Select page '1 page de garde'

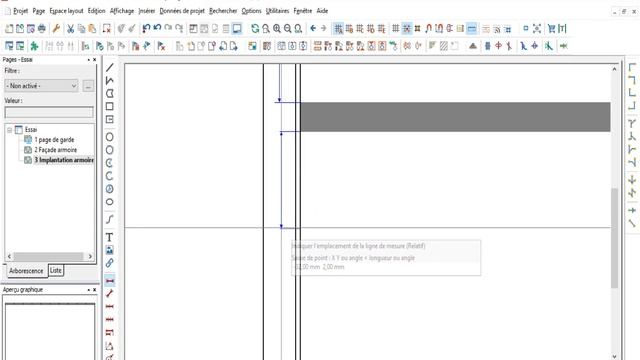coord(54,140)
